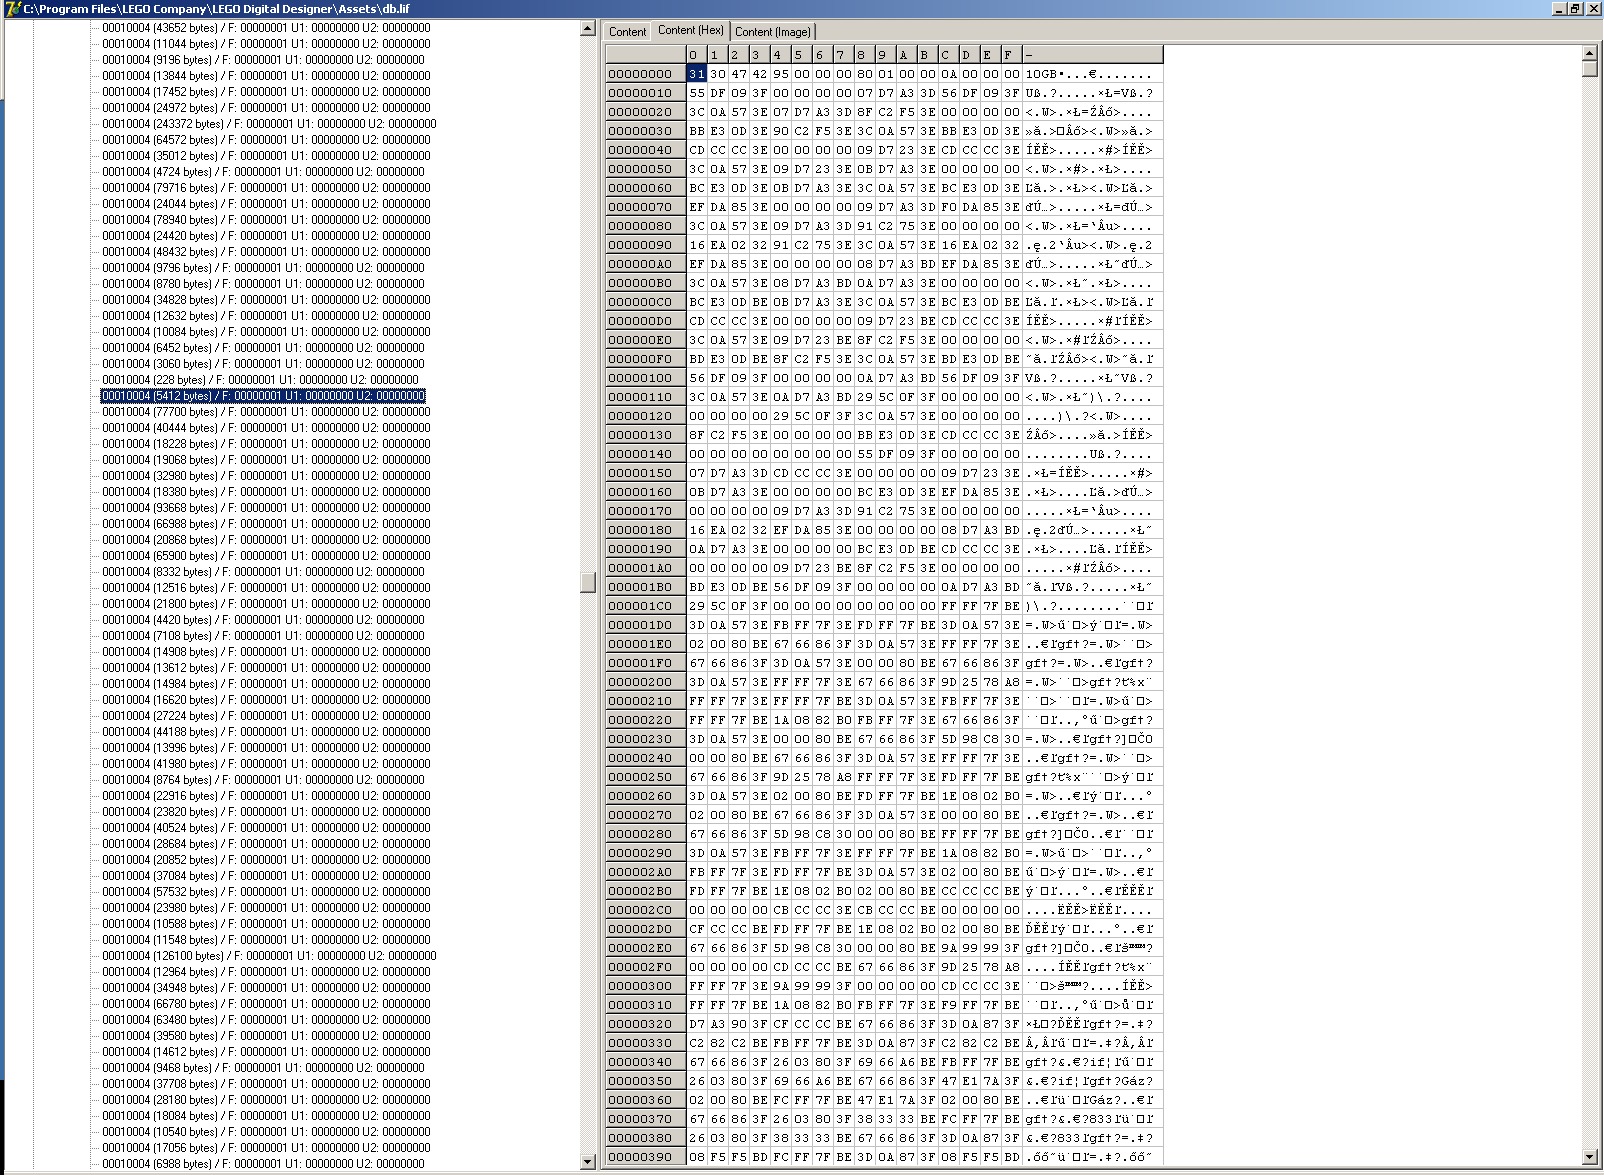
Task: Select the 6988 bytes tree entry
Action: pos(263,1164)
